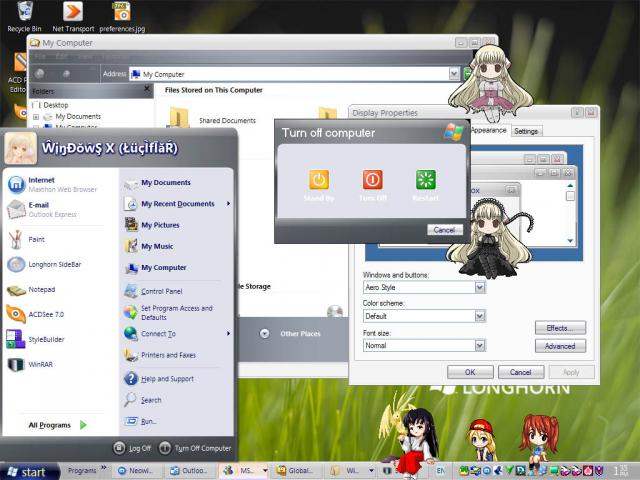Viewport: 640px width, 480px height.
Task: Open Search from Start menu
Action: pyautogui.click(x=143, y=400)
